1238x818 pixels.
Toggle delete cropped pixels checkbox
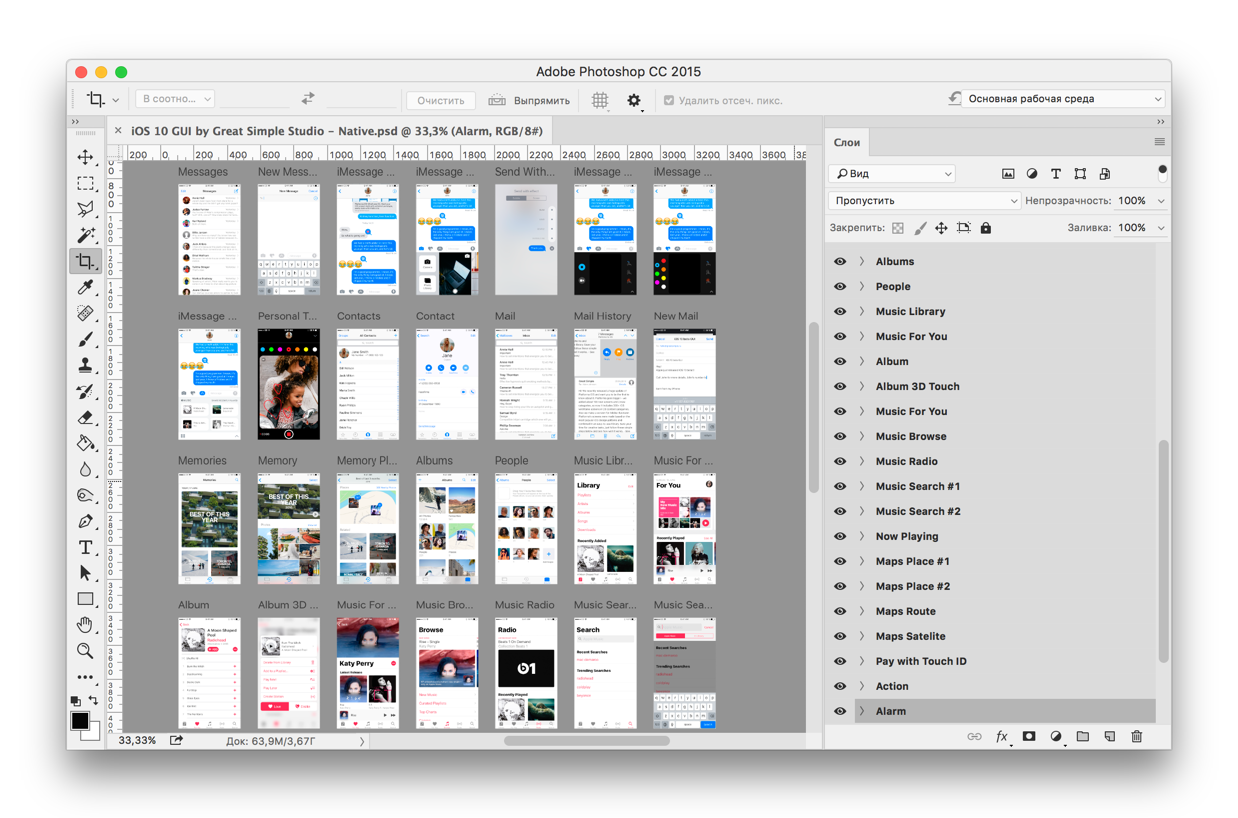[669, 100]
